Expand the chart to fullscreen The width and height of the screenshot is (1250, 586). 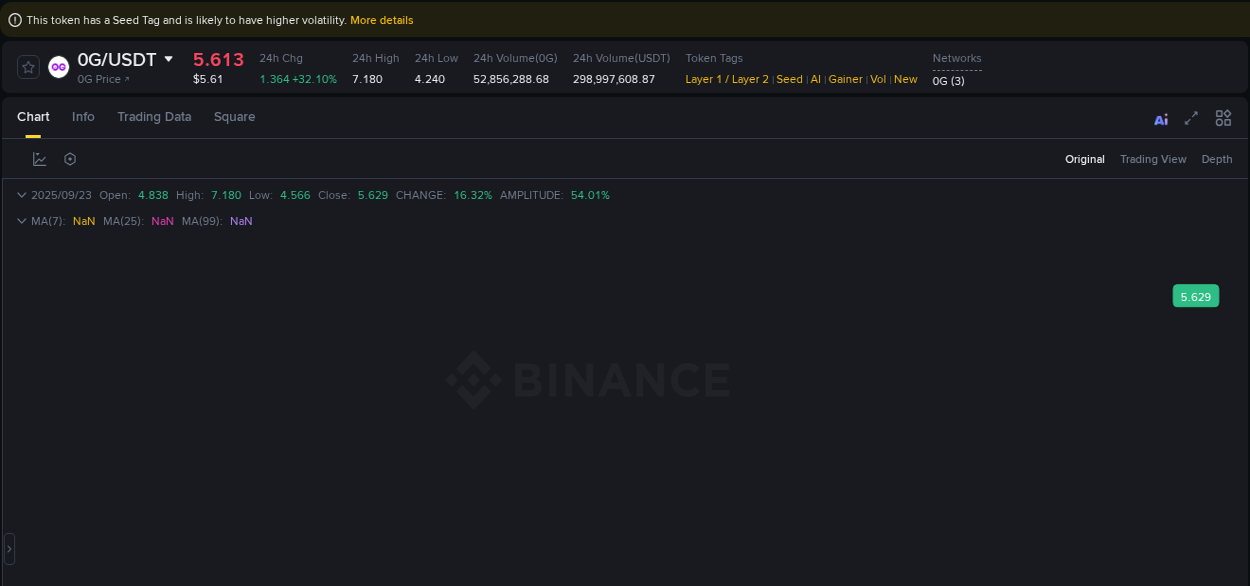pyautogui.click(x=1191, y=118)
